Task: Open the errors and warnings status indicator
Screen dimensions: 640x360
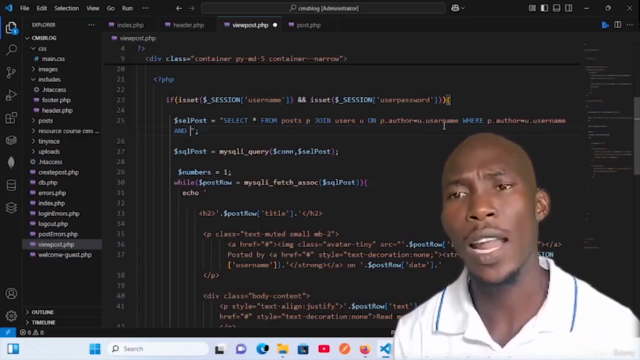Action: coord(32,332)
